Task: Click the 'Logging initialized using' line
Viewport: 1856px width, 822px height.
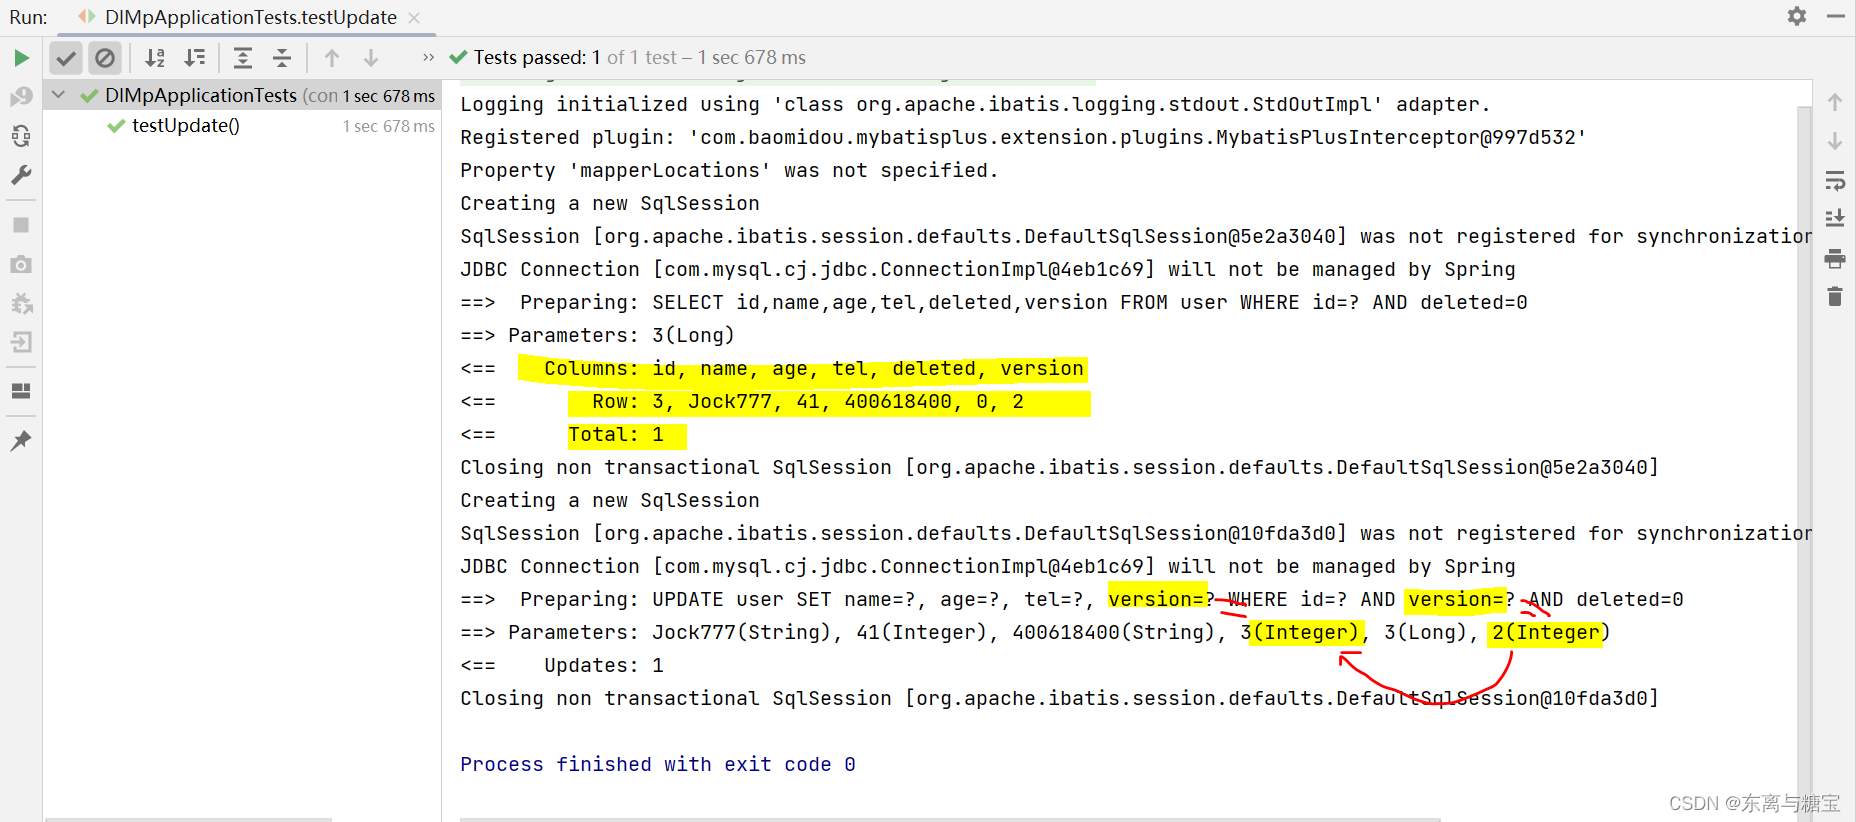Action: tap(975, 104)
